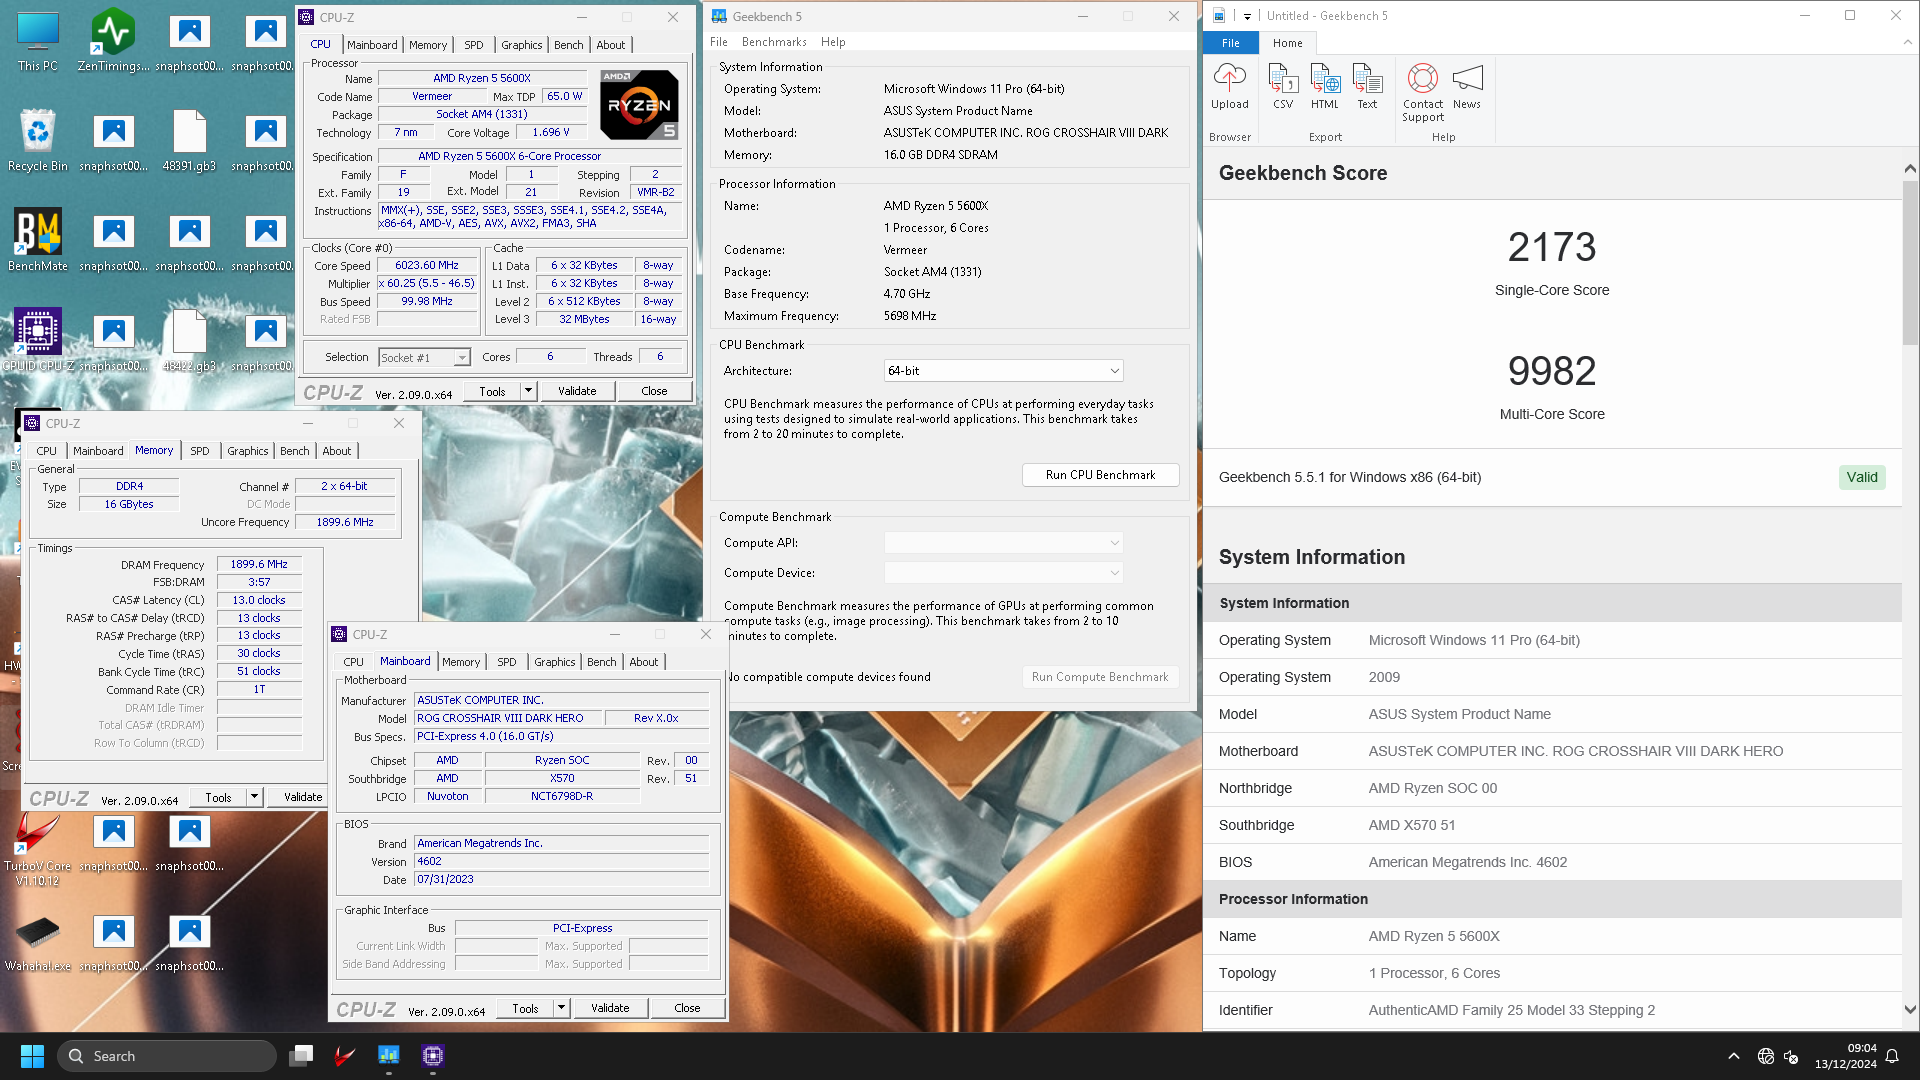Viewport: 1920px width, 1080px height.
Task: Expand Tools dropdown arrow in Memory CPU-Z
Action: (254, 797)
